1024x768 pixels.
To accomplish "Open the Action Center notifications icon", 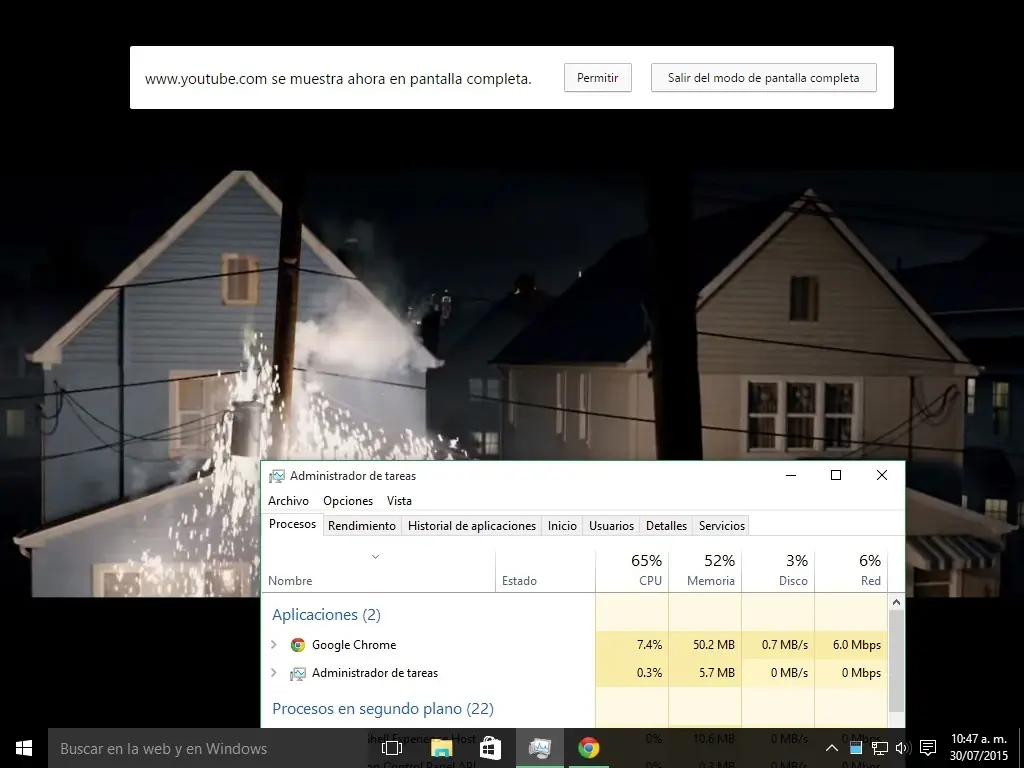I will point(927,748).
